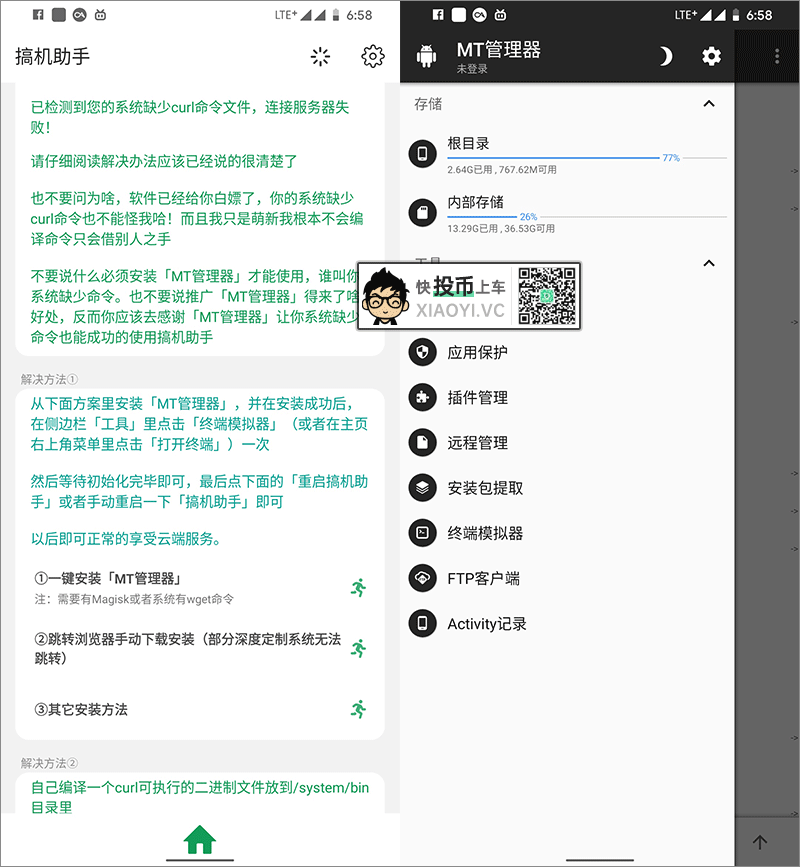Viewport: 800px width, 867px height.
Task: Click 内部存储 26% usage bar
Action: [x=587, y=217]
